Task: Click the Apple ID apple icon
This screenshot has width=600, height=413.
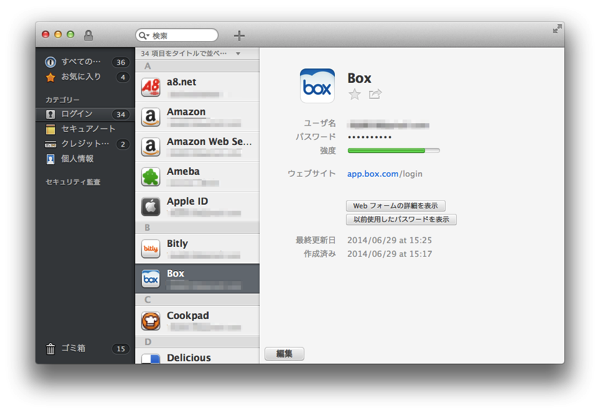Action: point(151,207)
